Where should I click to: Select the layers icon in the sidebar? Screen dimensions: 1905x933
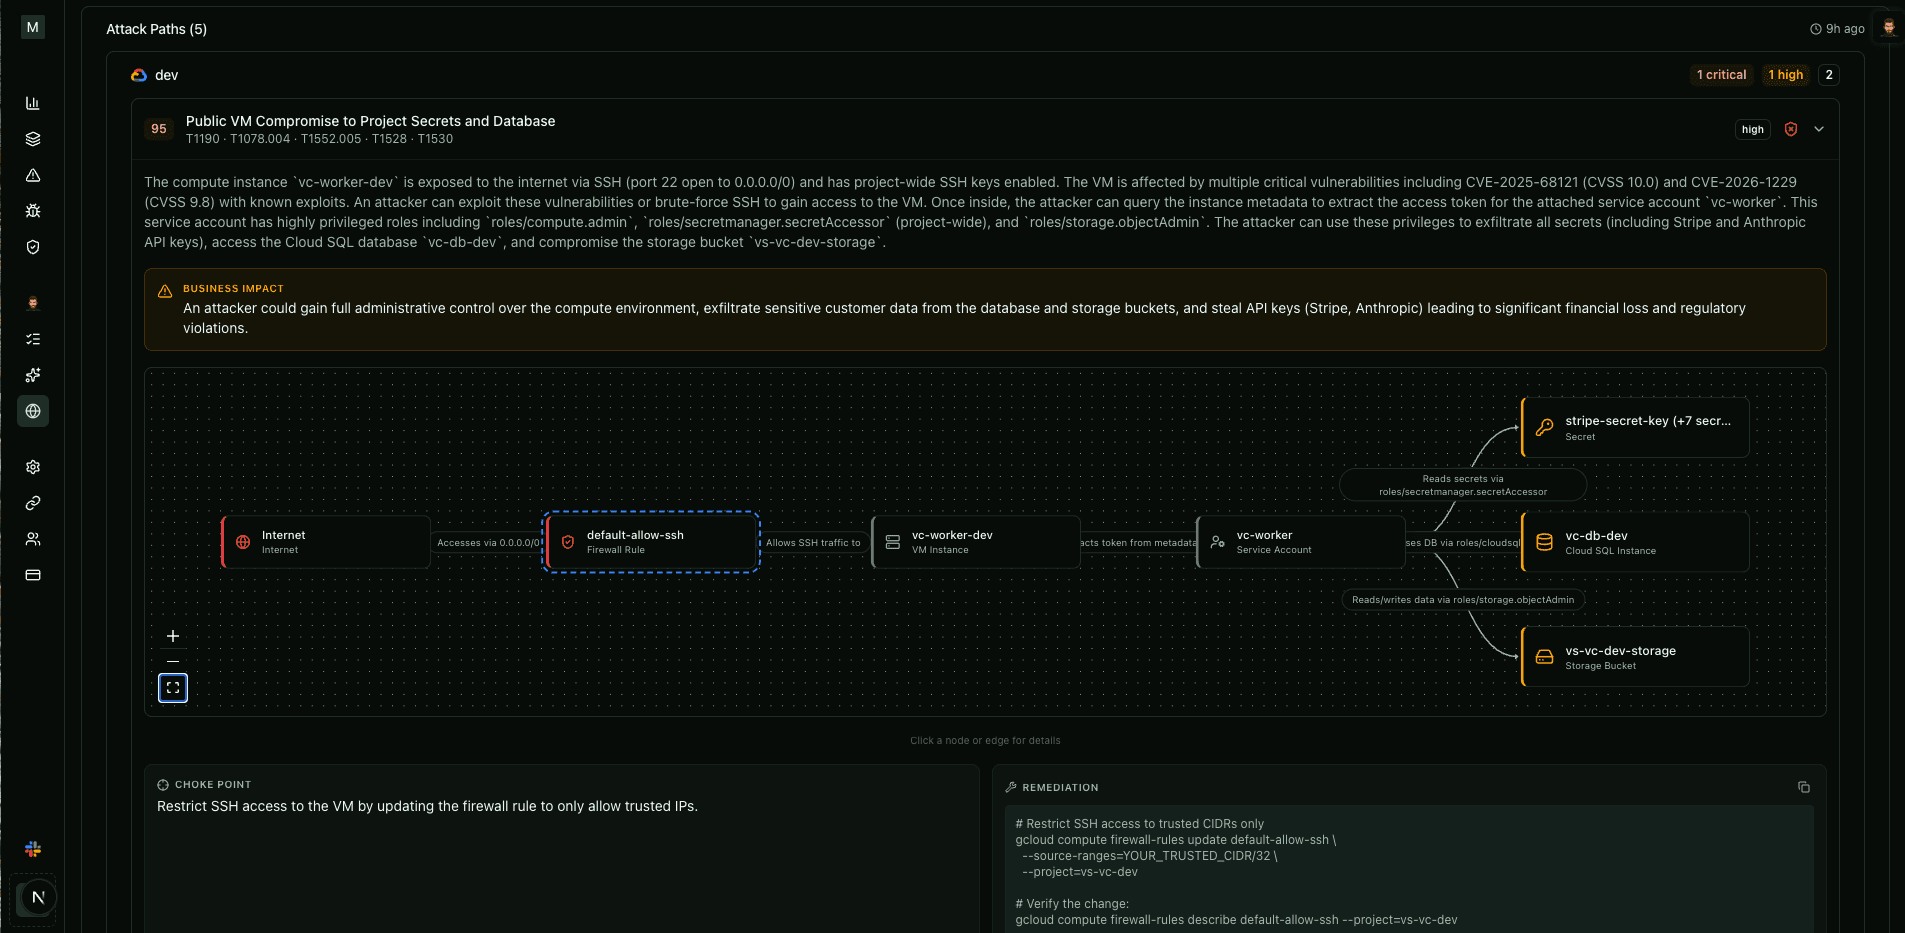click(33, 139)
